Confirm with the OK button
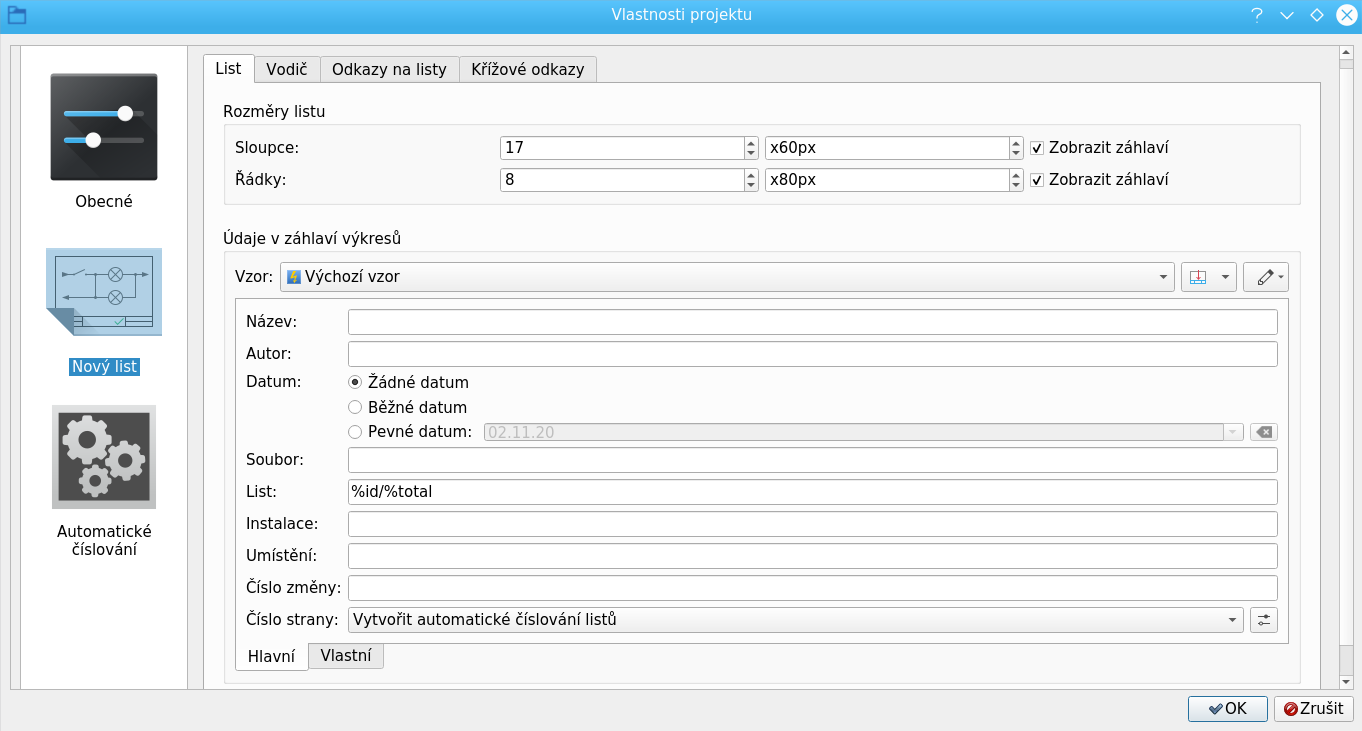The image size is (1362, 731). click(1227, 708)
